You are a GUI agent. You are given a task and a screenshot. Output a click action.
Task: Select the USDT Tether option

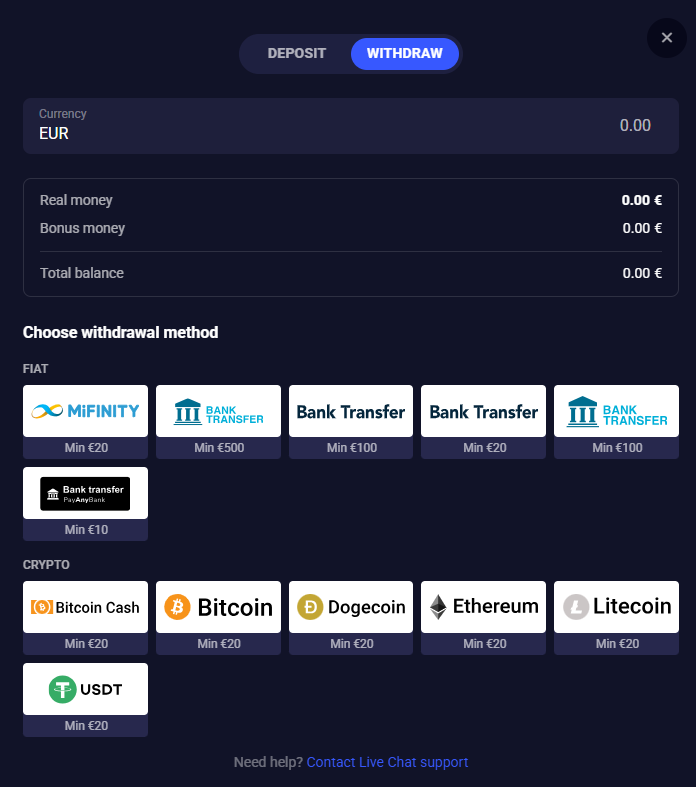[x=85, y=689]
